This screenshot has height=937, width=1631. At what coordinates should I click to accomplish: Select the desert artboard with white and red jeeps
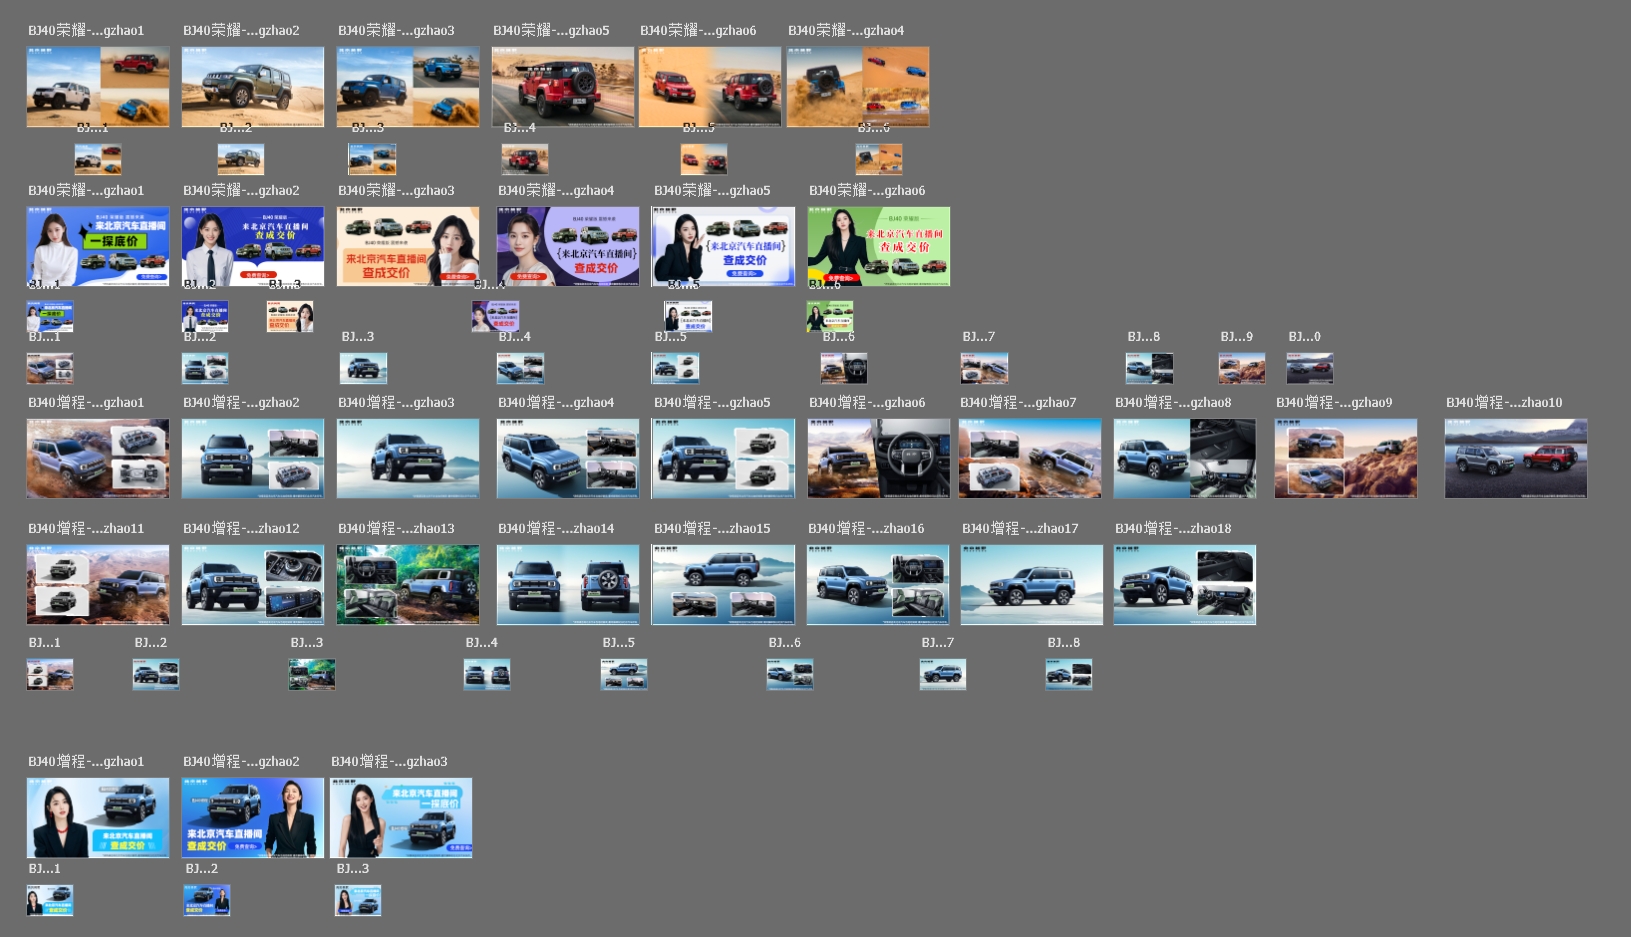click(98, 87)
